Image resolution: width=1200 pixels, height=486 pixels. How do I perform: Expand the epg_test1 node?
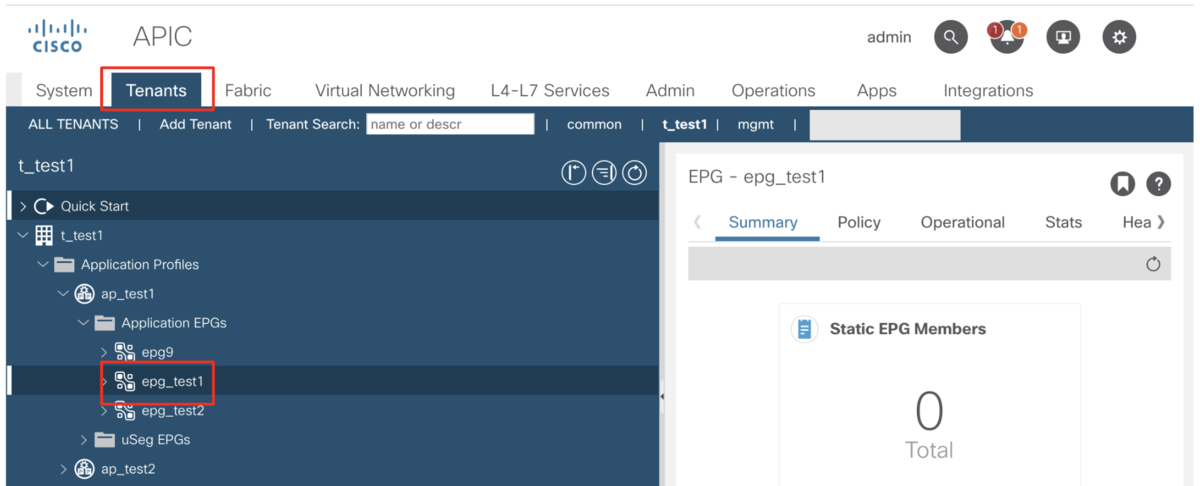pos(104,381)
